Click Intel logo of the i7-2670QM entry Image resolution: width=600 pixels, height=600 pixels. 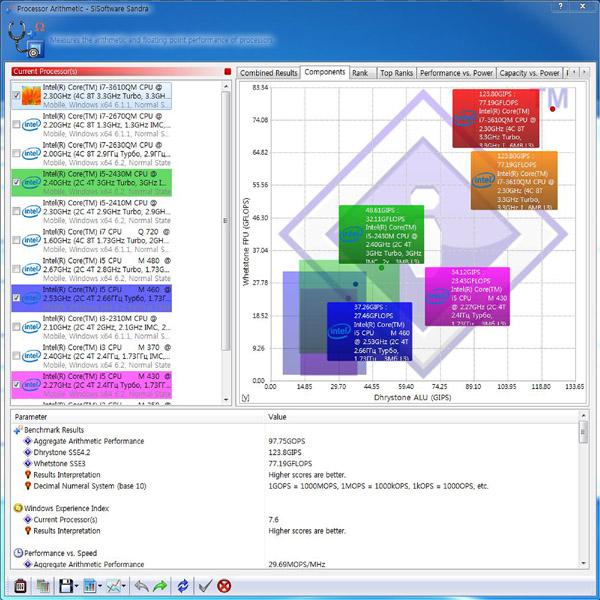(31, 125)
